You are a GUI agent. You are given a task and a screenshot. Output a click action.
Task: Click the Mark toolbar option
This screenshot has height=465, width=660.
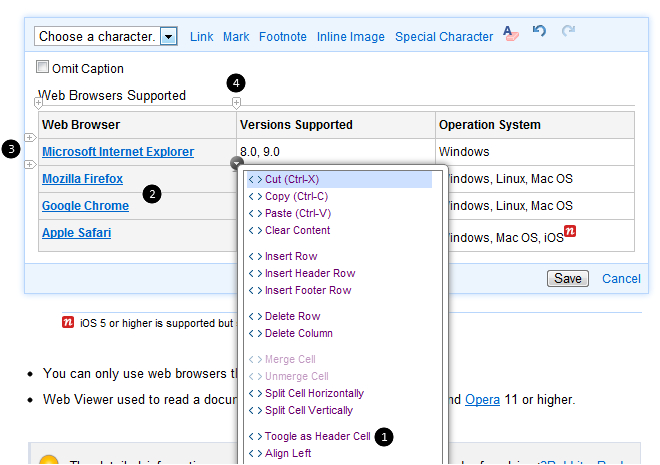tap(236, 37)
